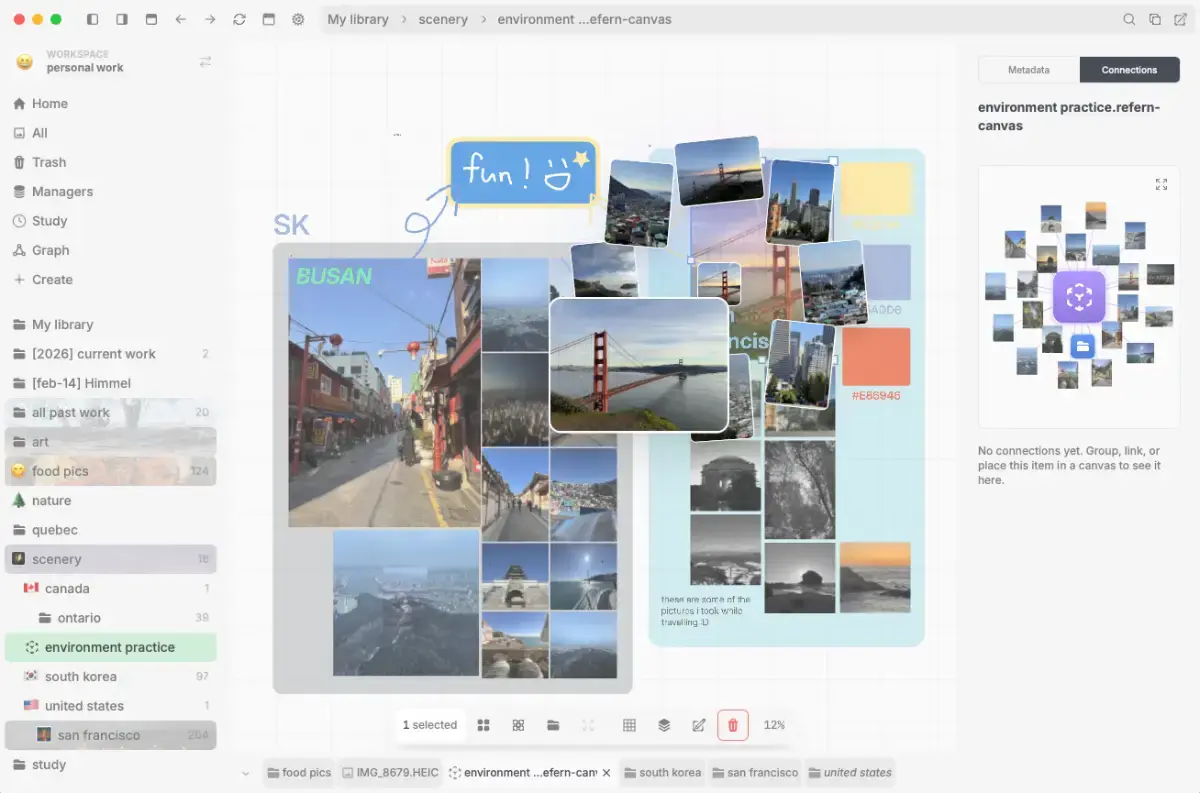Screen dimensions: 1200x793
Task: Click the blue folder node in the graph
Action: point(1082,346)
